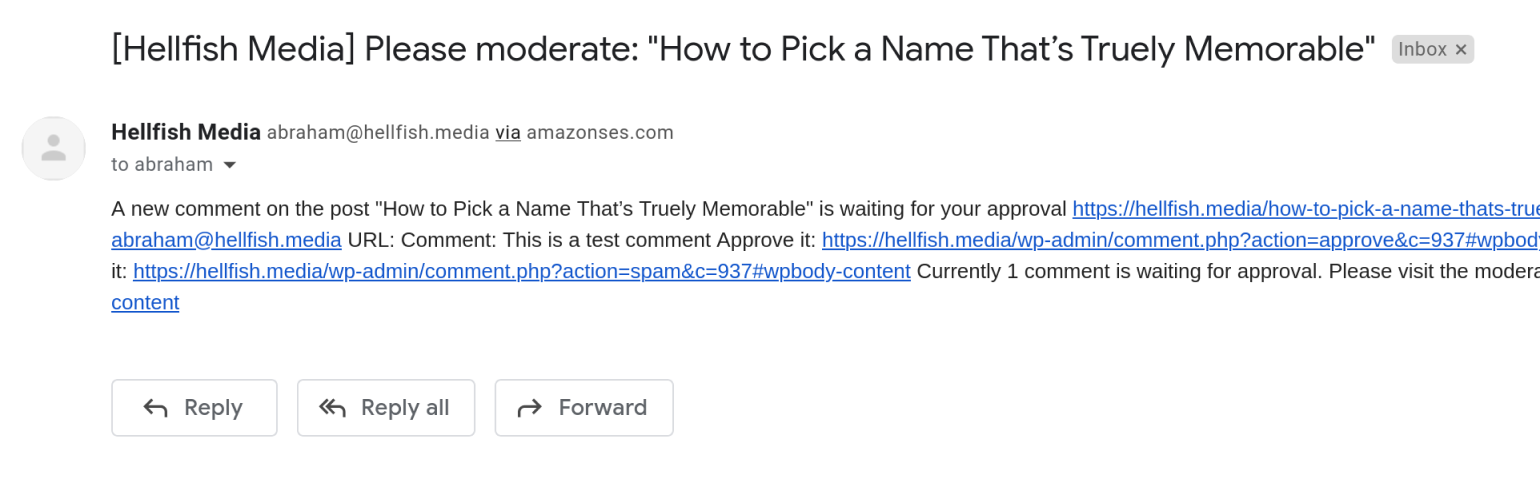Open the spam comment action URL
1540x480 pixels.
(521, 271)
